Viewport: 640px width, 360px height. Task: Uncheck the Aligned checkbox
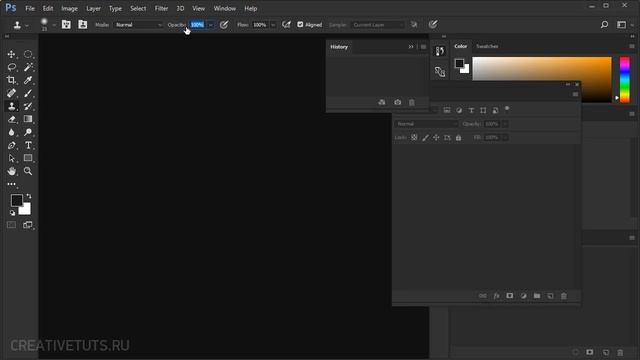click(x=300, y=25)
